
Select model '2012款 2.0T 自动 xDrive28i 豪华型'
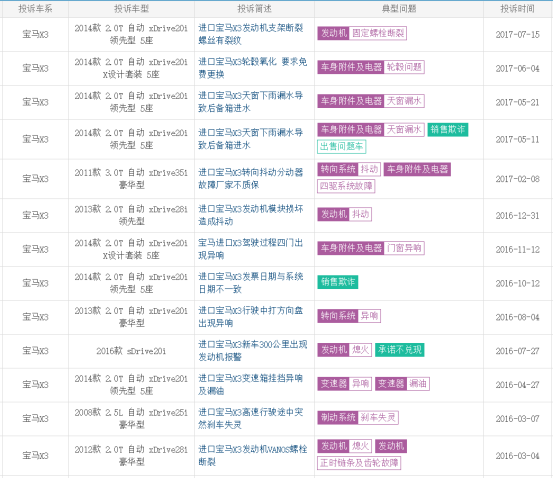[x=131, y=456]
